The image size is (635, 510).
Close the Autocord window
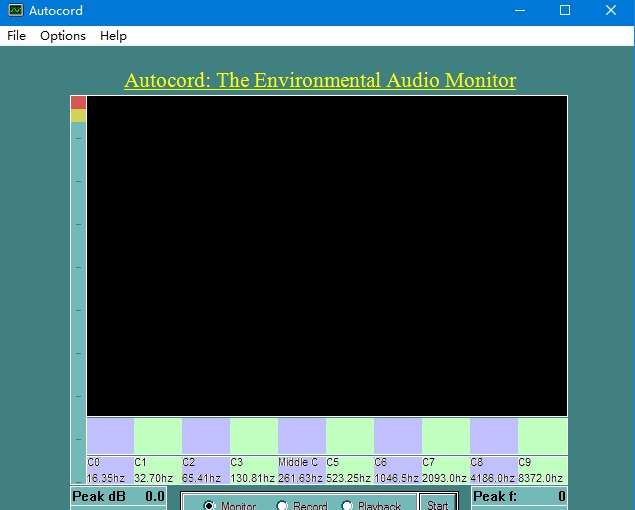coord(610,11)
